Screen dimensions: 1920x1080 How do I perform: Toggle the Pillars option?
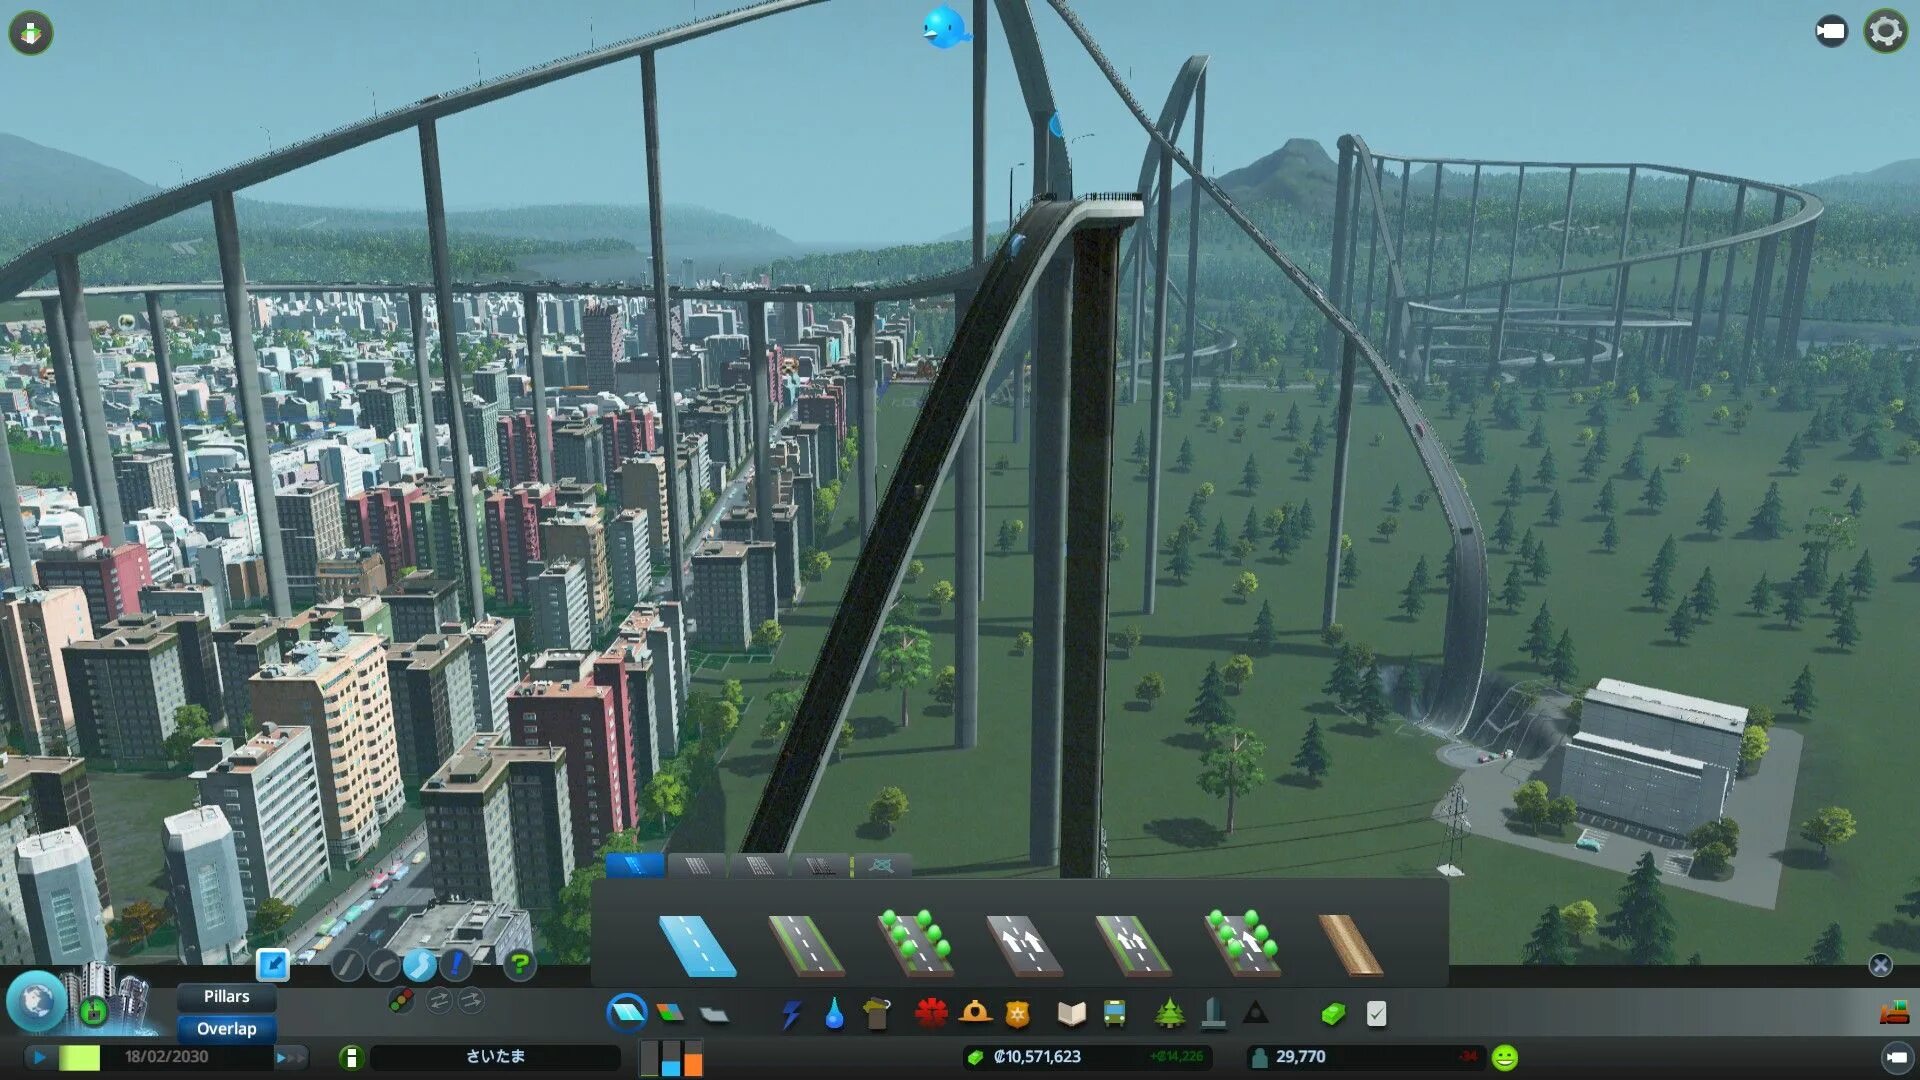227,997
